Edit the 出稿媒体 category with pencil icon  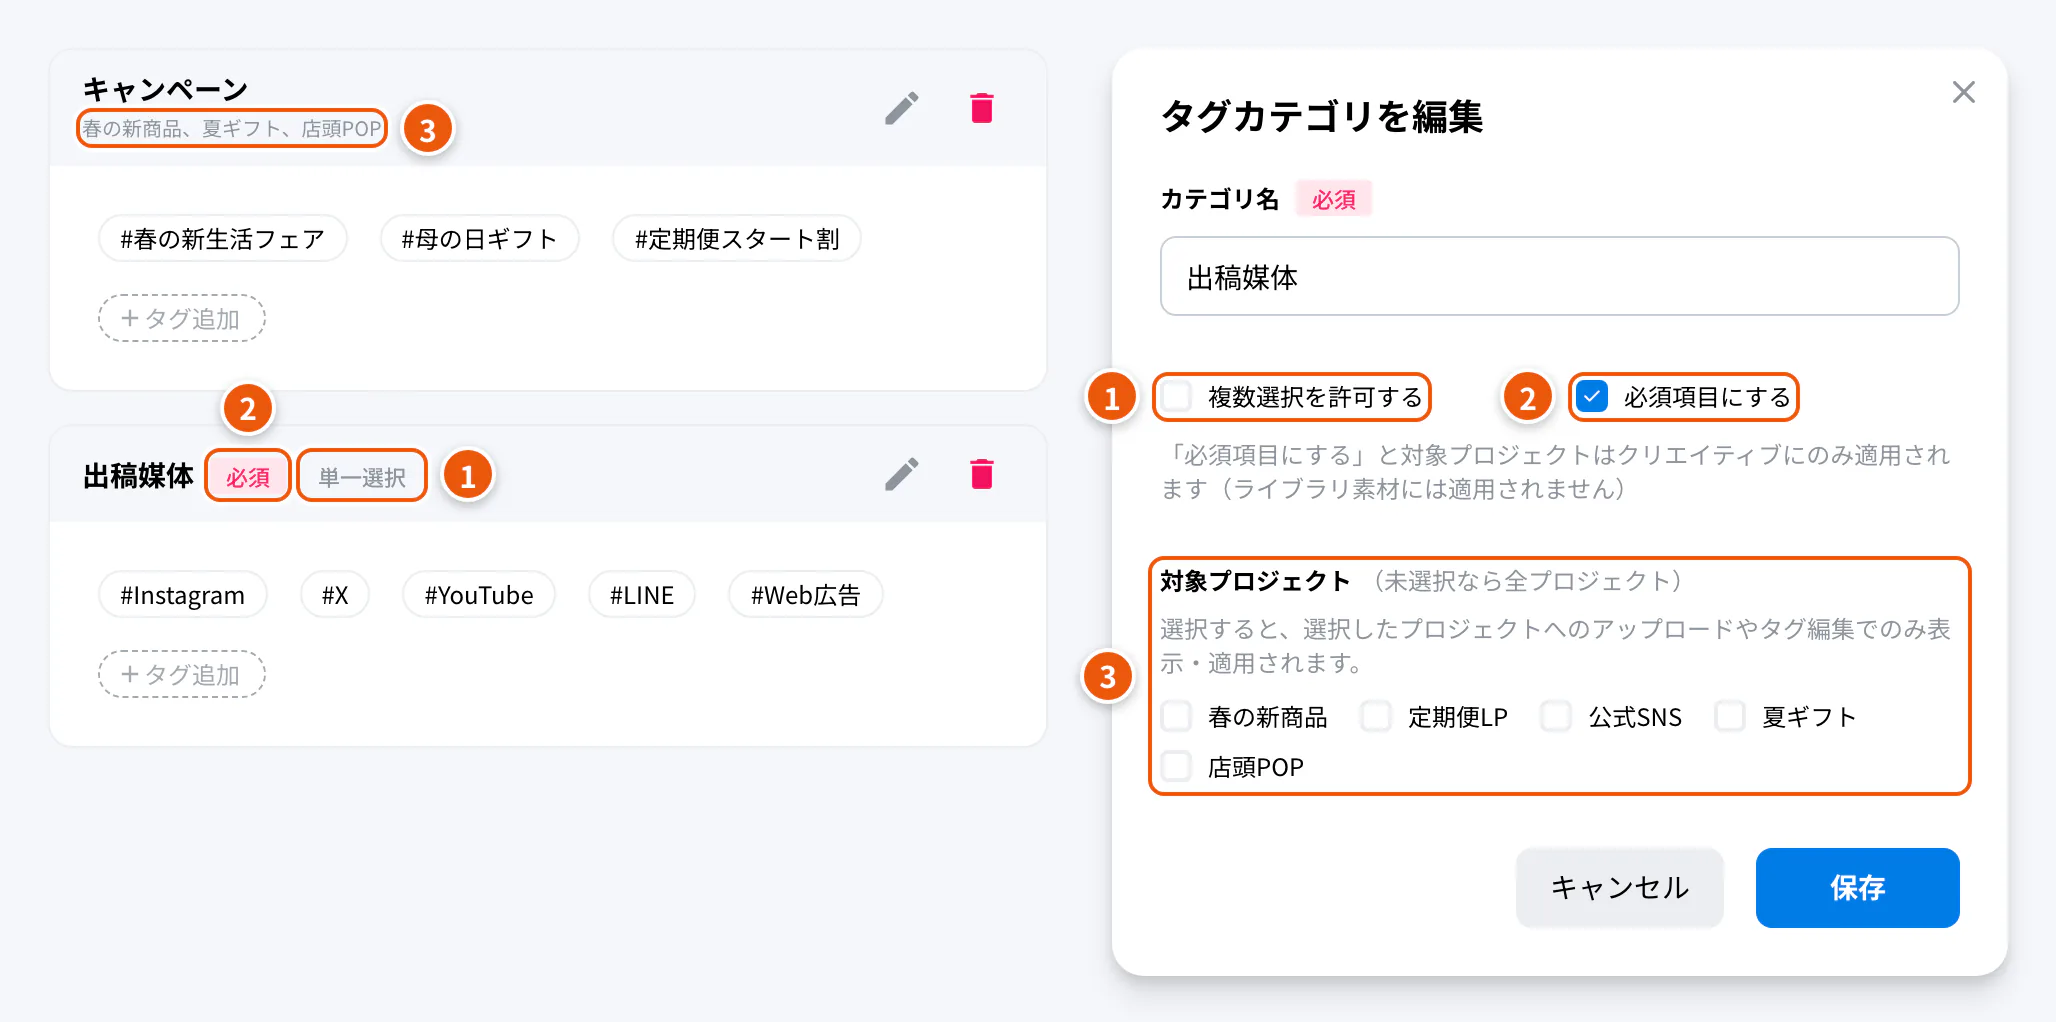(x=901, y=474)
